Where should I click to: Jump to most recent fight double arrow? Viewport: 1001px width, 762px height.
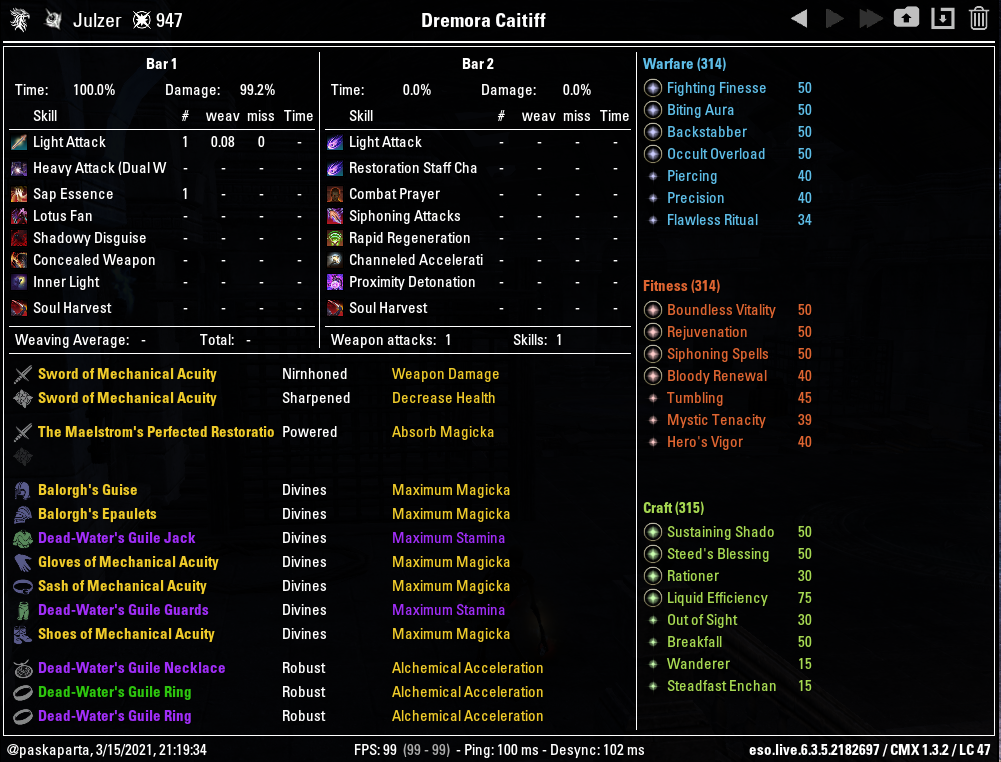[870, 19]
